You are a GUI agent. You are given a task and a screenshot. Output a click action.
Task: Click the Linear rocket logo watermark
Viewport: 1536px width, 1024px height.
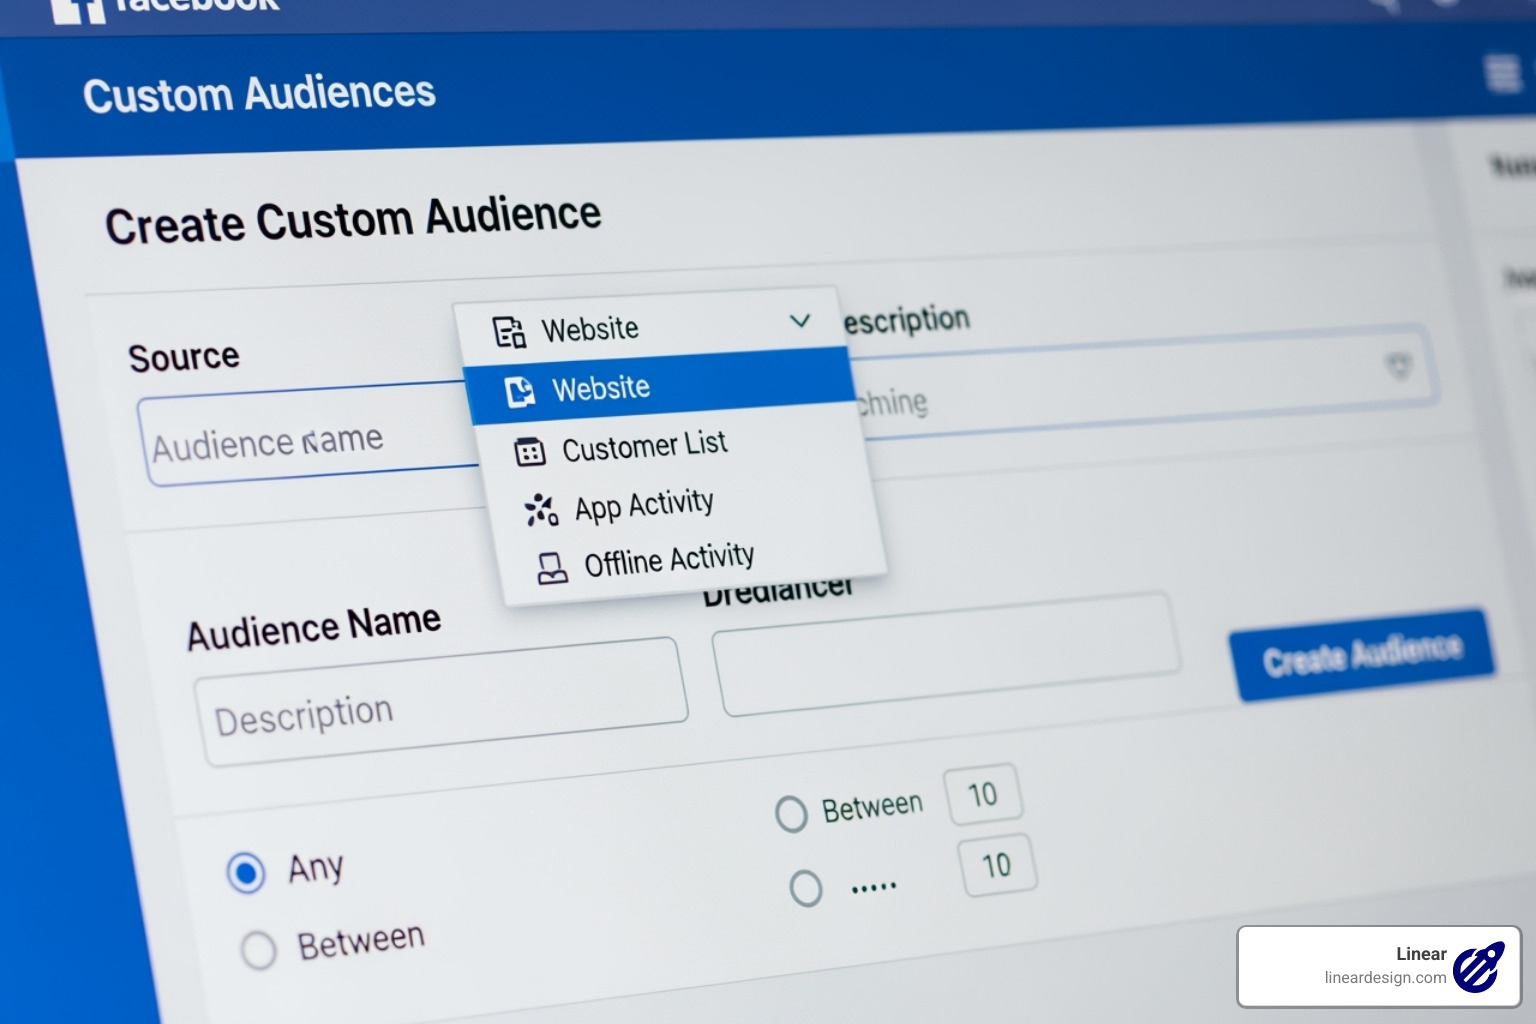click(1477, 966)
